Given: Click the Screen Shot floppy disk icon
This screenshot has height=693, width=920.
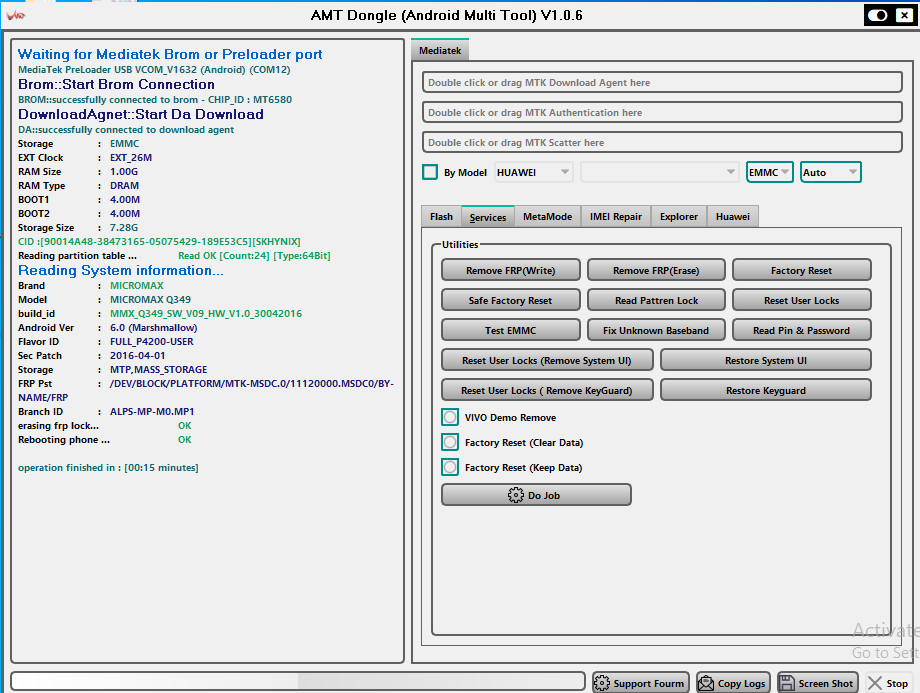Looking at the screenshot, I should 786,683.
